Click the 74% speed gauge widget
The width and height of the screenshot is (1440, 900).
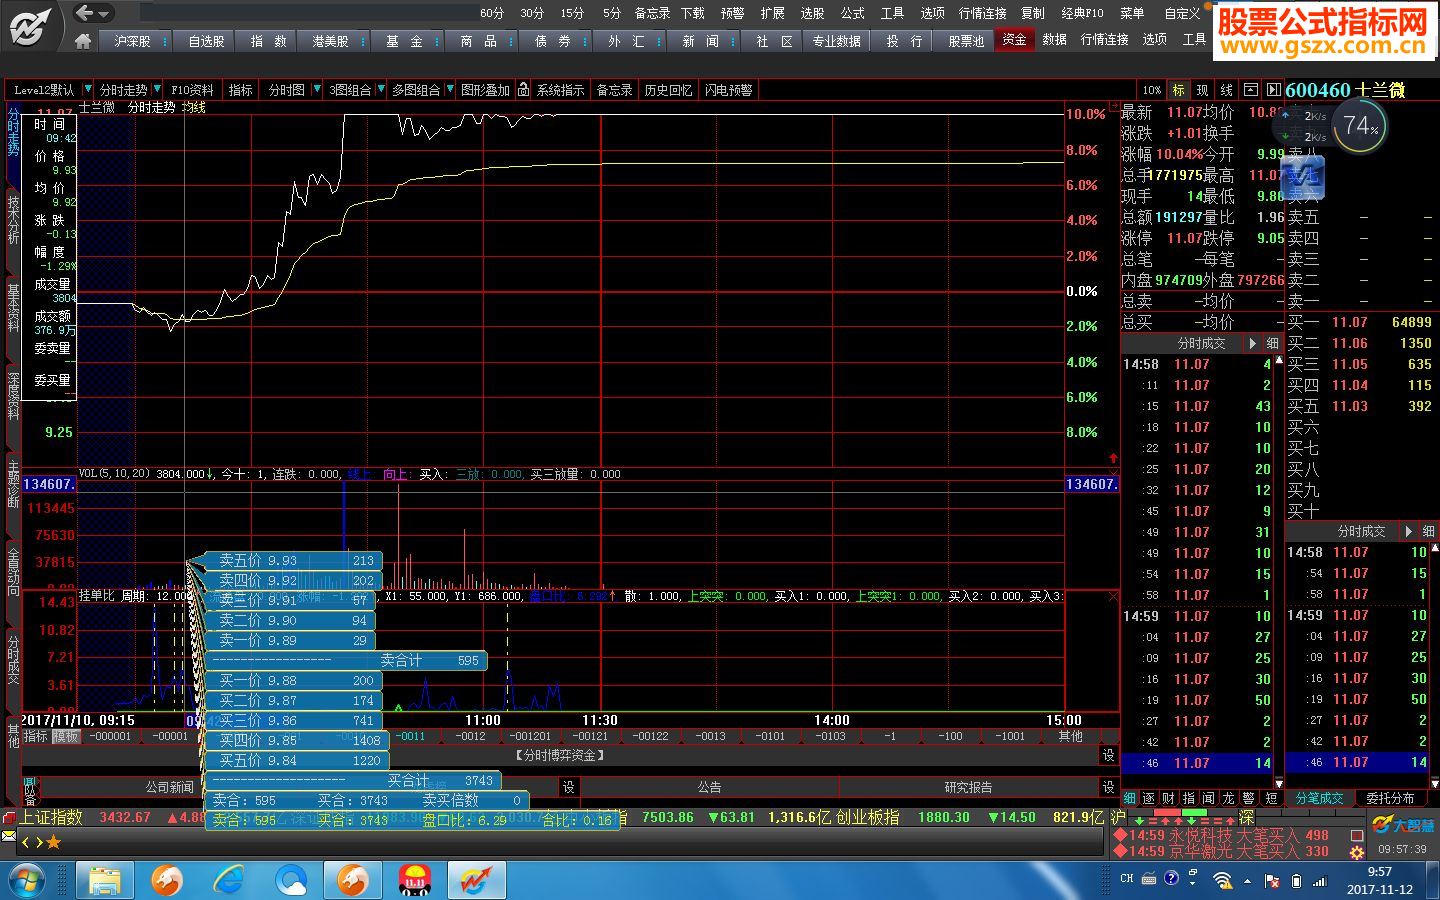(1360, 127)
